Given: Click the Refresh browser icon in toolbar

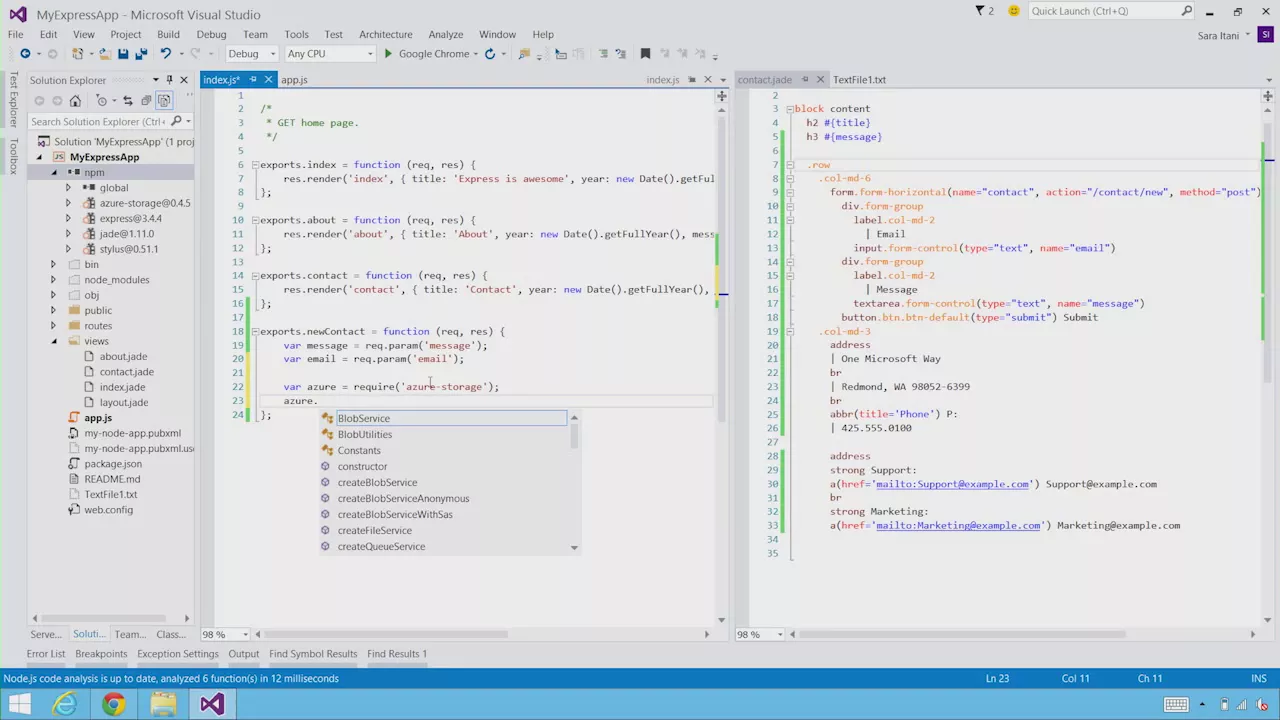Looking at the screenshot, I should (x=490, y=54).
